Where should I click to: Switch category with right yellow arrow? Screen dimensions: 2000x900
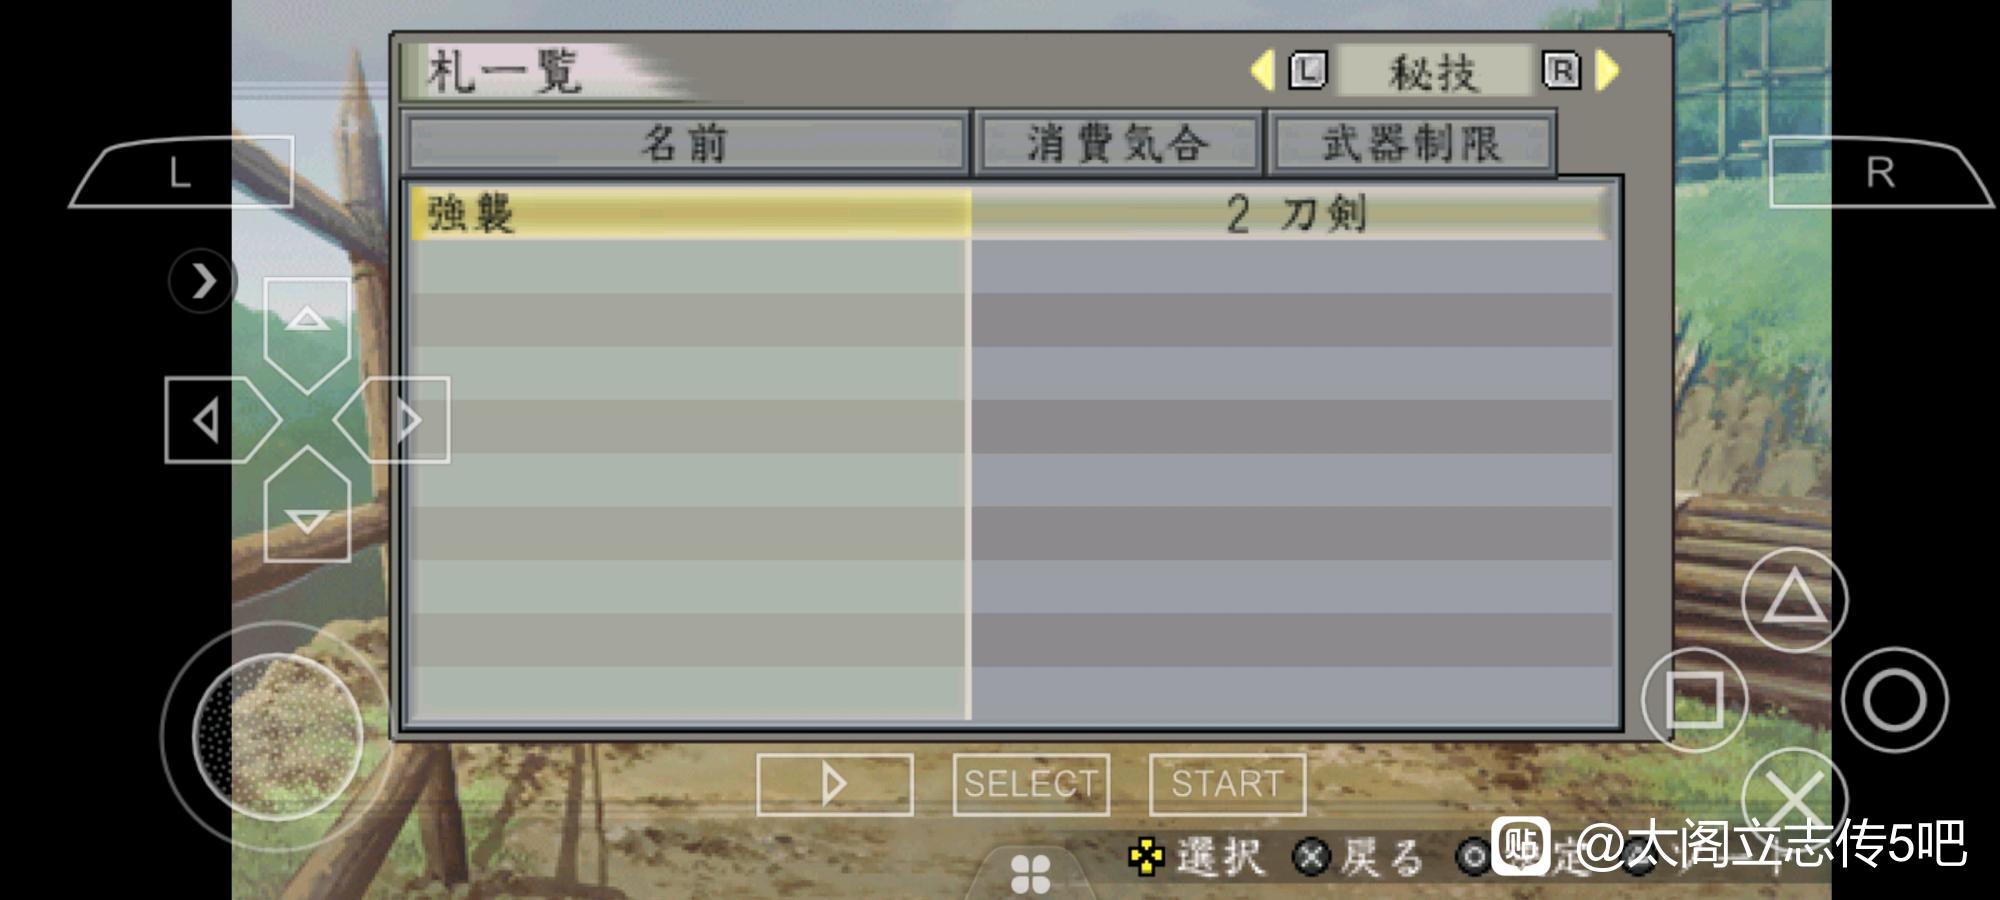[1607, 71]
